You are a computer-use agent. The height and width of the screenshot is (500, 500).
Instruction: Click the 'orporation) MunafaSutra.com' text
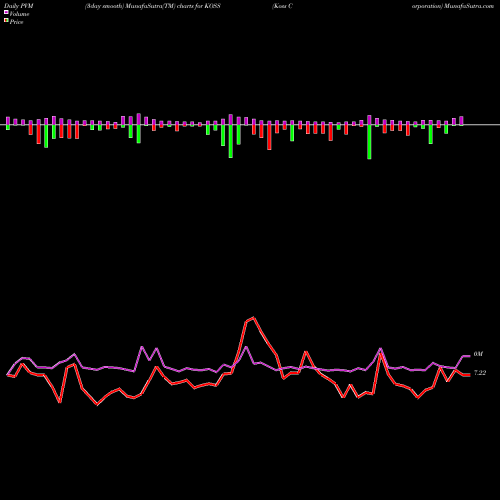pyautogui.click(x=453, y=6)
